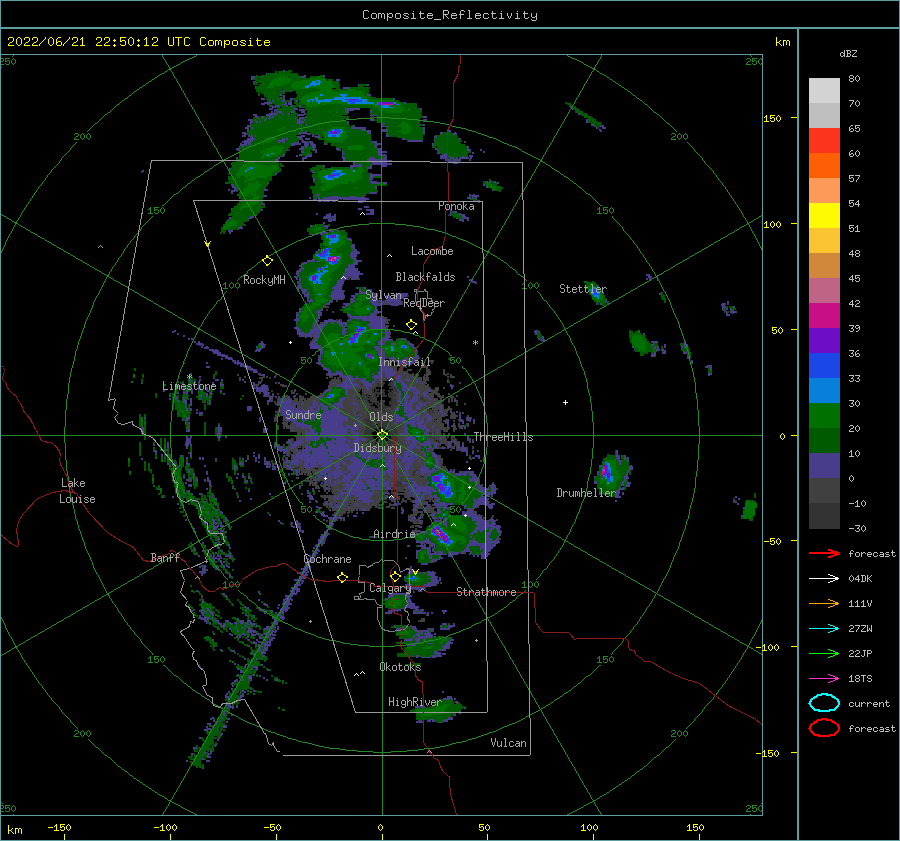The height and width of the screenshot is (841, 900).
Task: Click the Composite_Reflectivity title
Action: tap(449, 15)
